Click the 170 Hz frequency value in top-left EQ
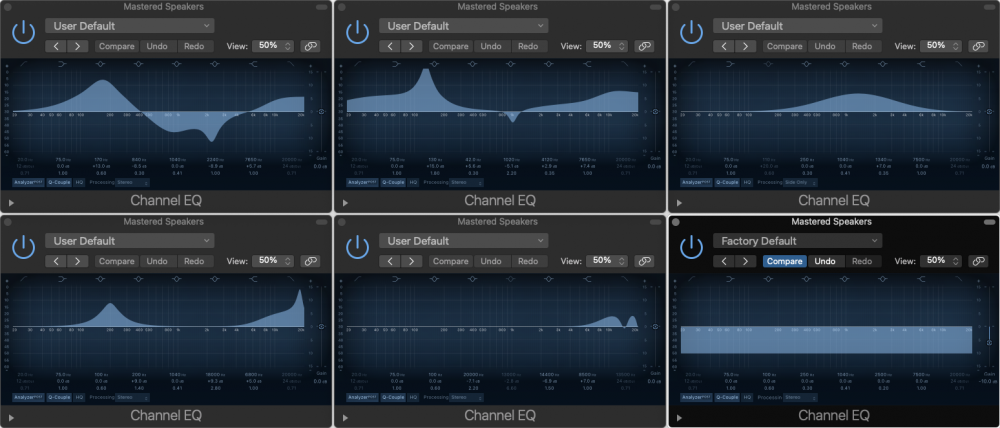This screenshot has height=428, width=1000. click(x=101, y=159)
